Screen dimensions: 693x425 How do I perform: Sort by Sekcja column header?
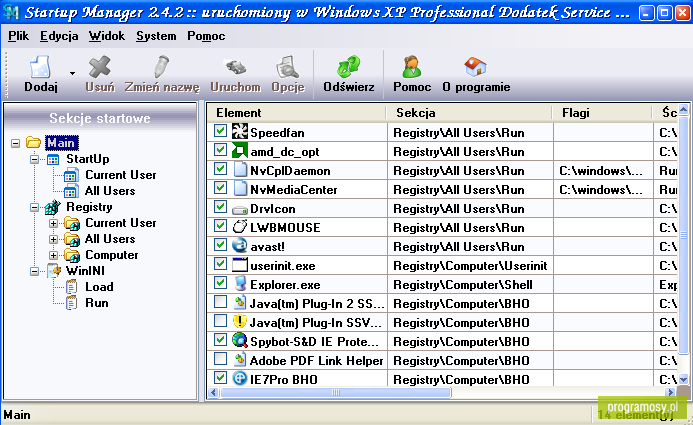[x=469, y=113]
